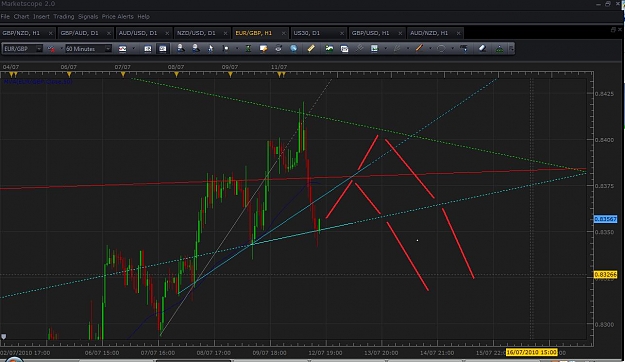
Task: Select the eraser tool
Action: click(x=482, y=49)
